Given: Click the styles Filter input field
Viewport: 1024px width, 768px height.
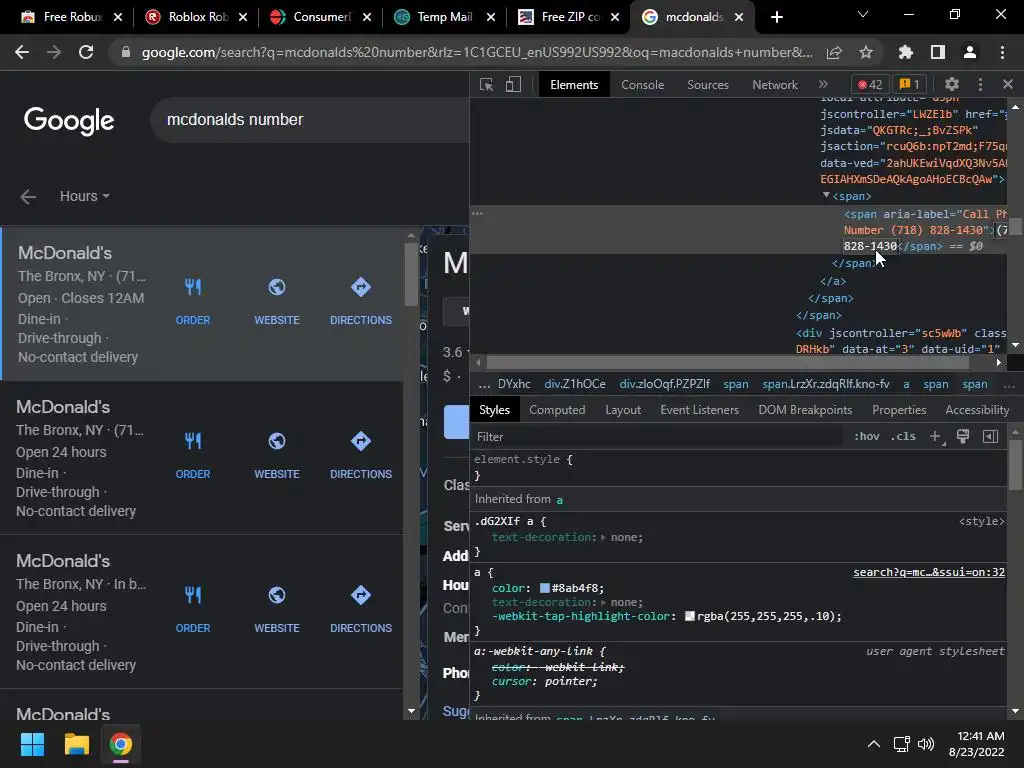Looking at the screenshot, I should (656, 437).
